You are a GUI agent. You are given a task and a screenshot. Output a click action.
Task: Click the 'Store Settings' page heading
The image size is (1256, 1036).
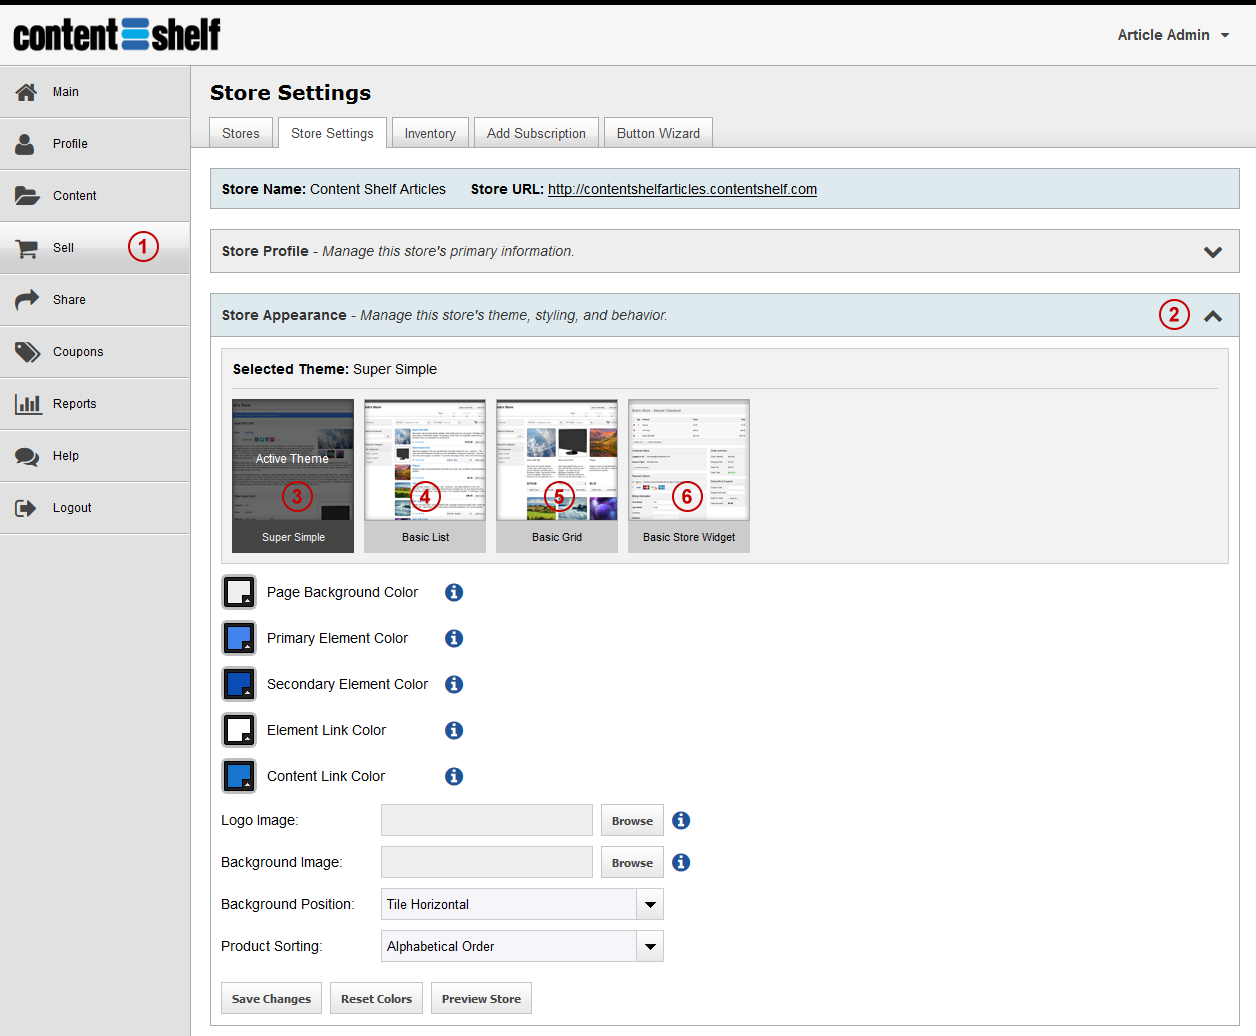[290, 93]
